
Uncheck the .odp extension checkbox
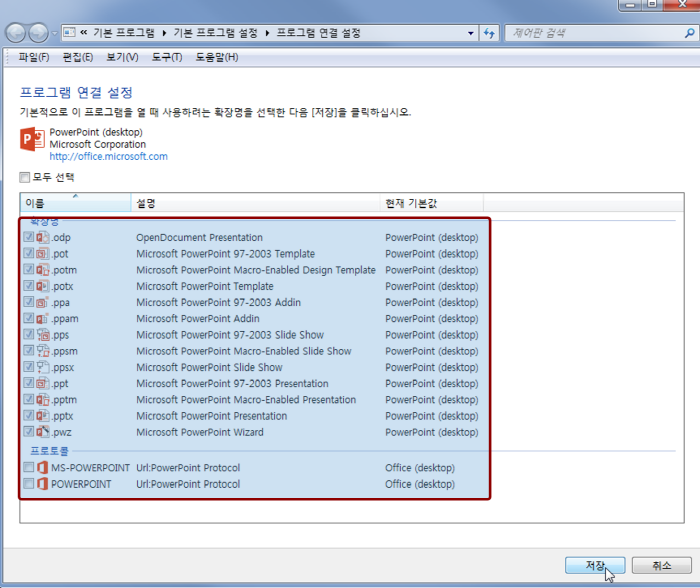pos(29,237)
